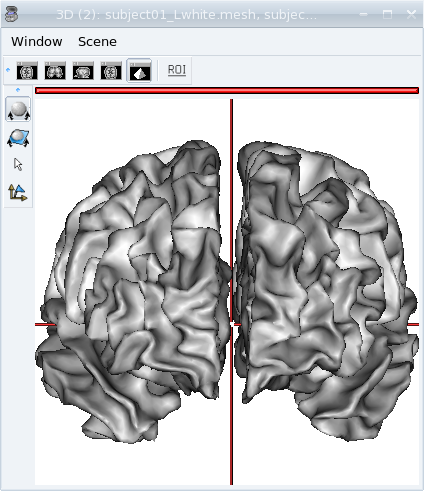Viewport: 424px width, 491px height.
Task: Click the side toolbar blue handle
Action: click(18, 90)
